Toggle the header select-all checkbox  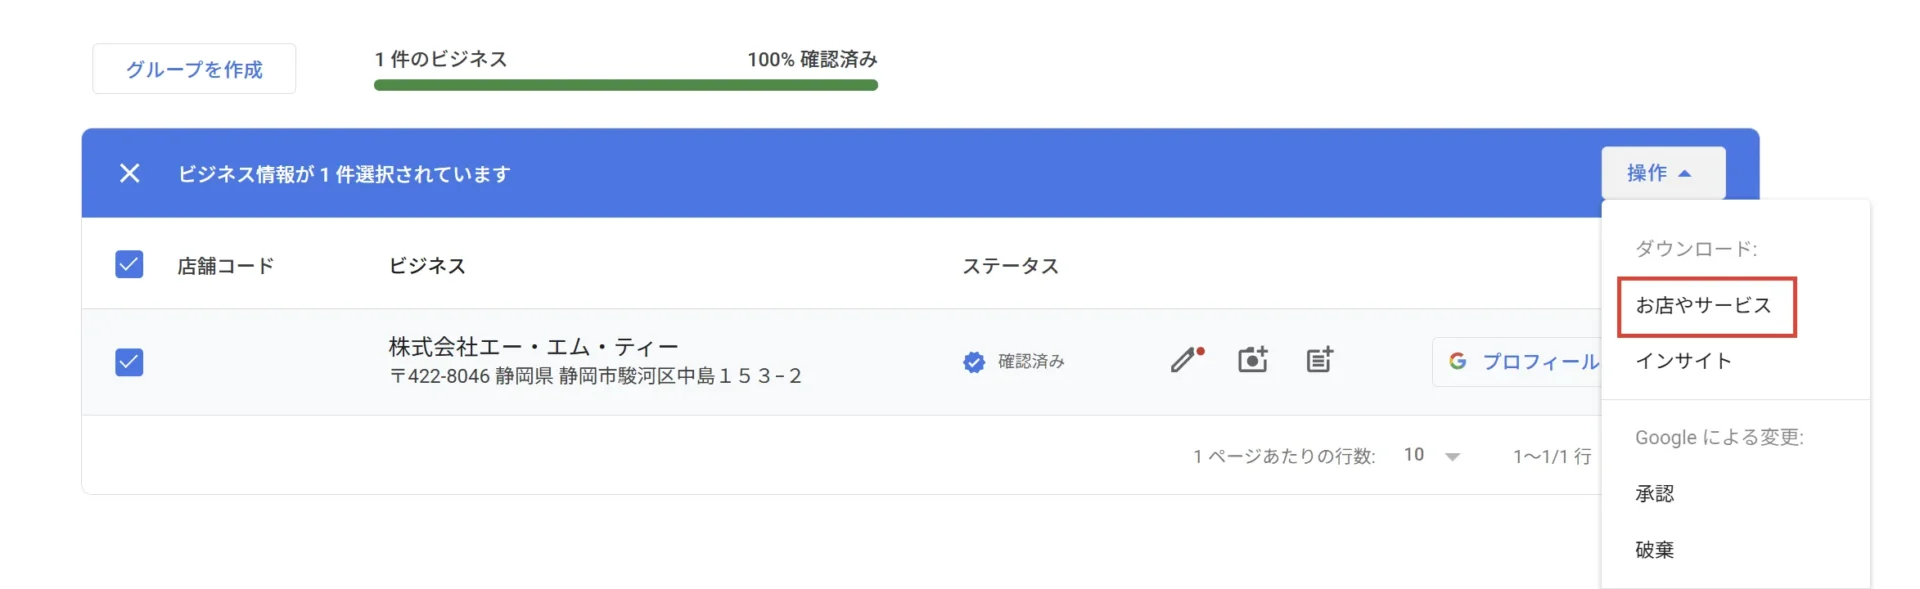(129, 265)
